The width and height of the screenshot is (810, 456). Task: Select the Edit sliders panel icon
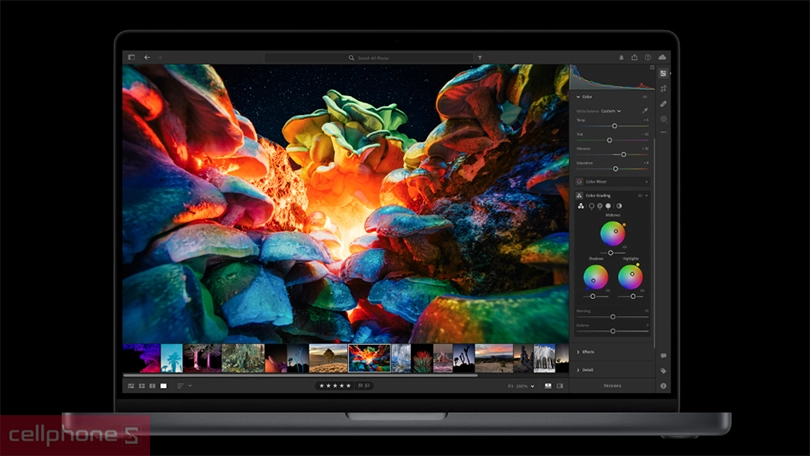663,73
